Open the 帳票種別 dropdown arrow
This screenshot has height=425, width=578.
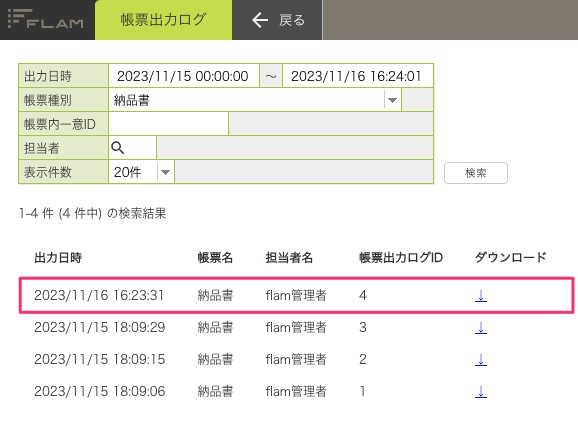393,100
